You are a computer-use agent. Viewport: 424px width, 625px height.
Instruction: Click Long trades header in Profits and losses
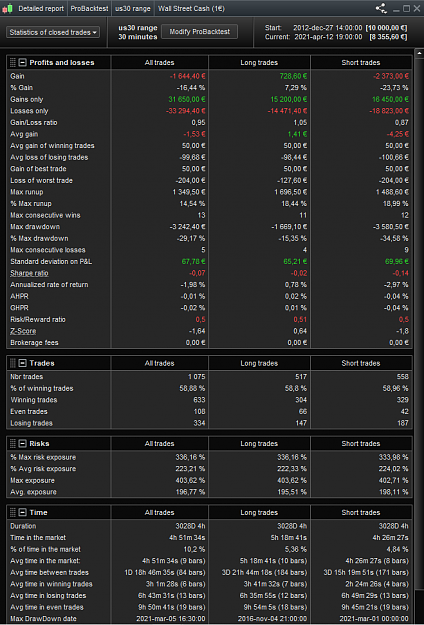pos(259,63)
